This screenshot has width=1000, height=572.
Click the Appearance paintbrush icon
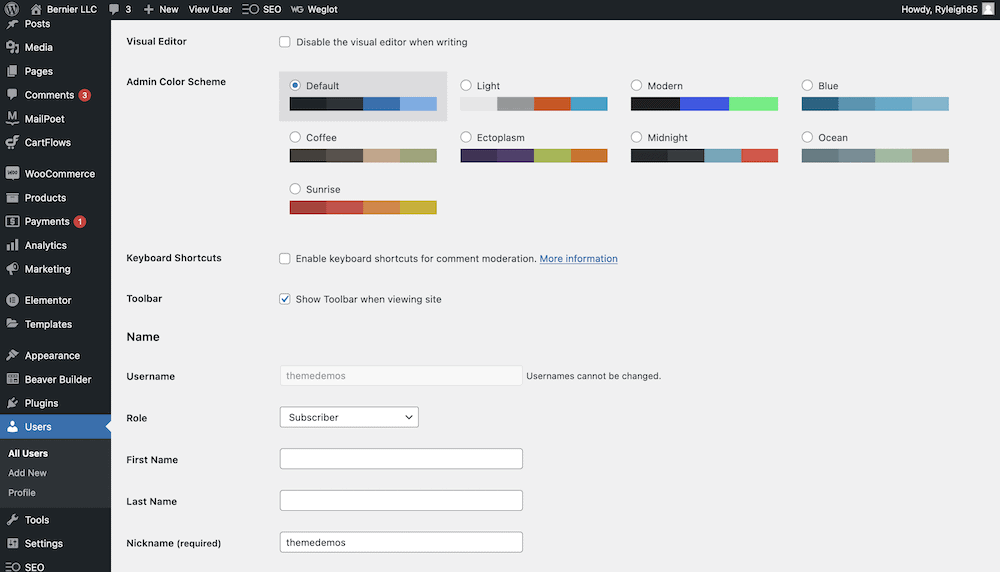tap(12, 355)
